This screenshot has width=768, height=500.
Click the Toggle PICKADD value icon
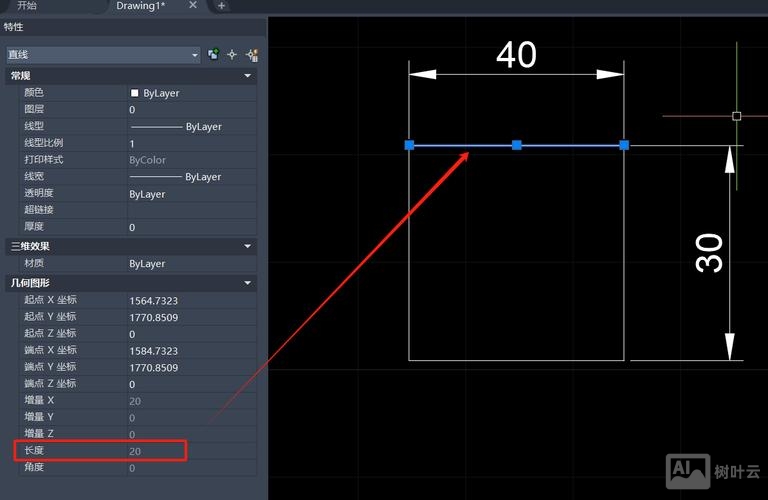pos(213,55)
